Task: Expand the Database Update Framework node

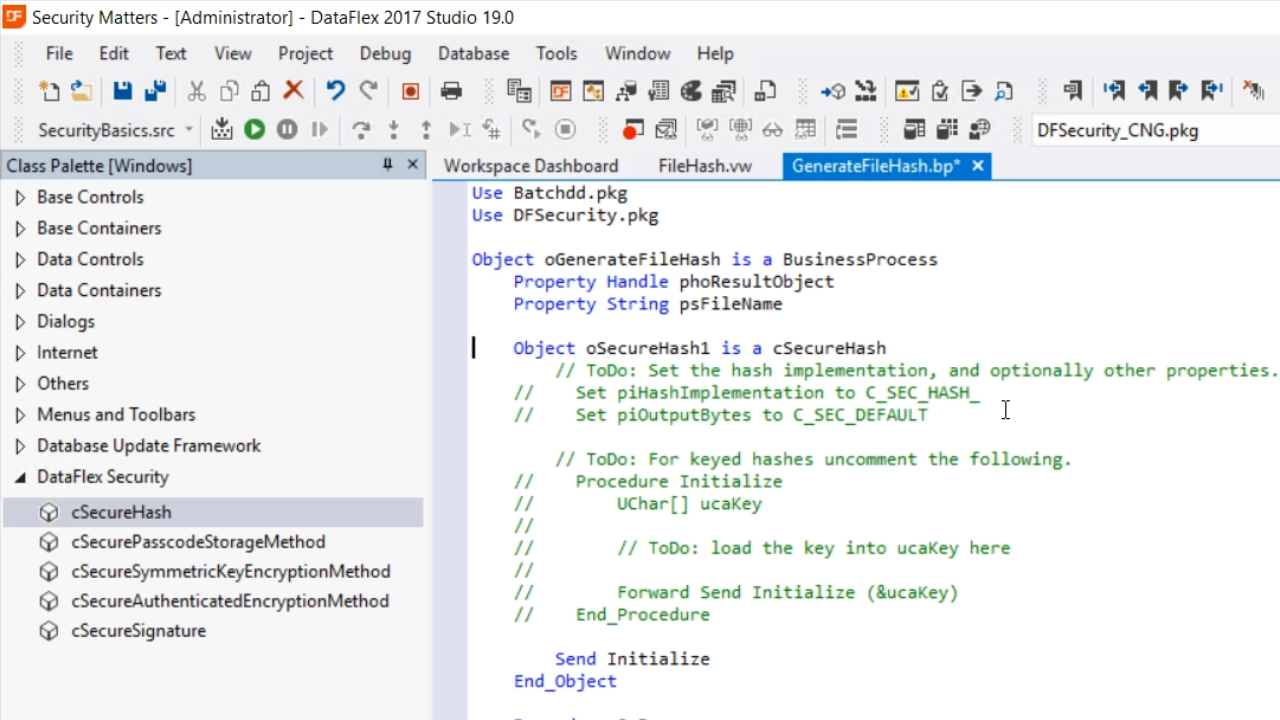Action: click(x=20, y=446)
